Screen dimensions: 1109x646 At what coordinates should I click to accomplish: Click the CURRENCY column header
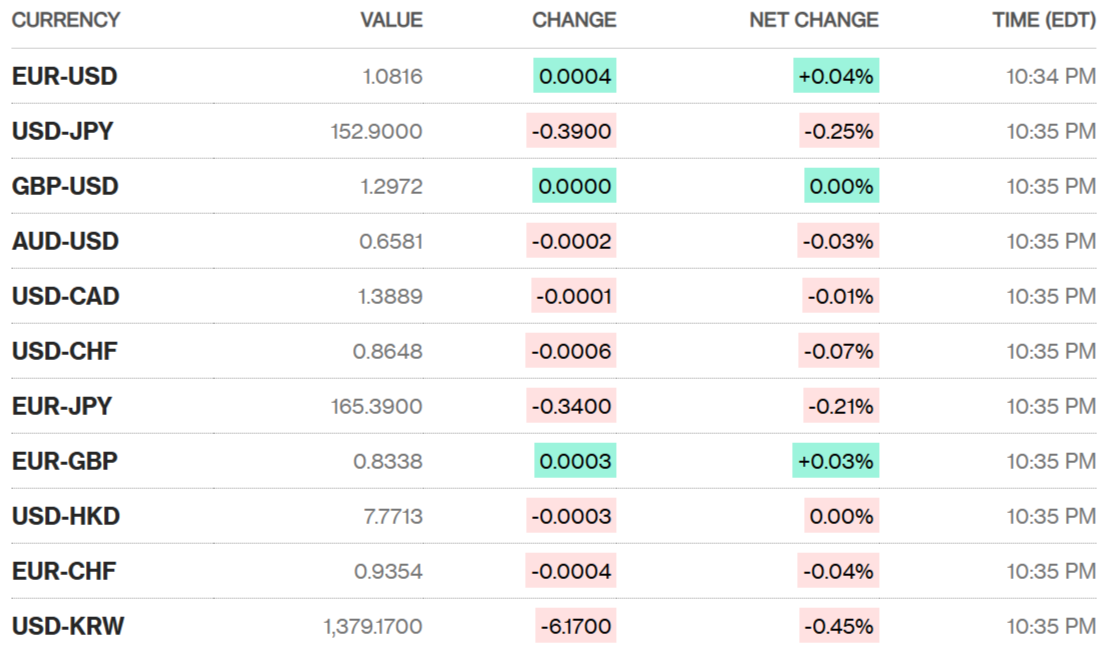[66, 20]
